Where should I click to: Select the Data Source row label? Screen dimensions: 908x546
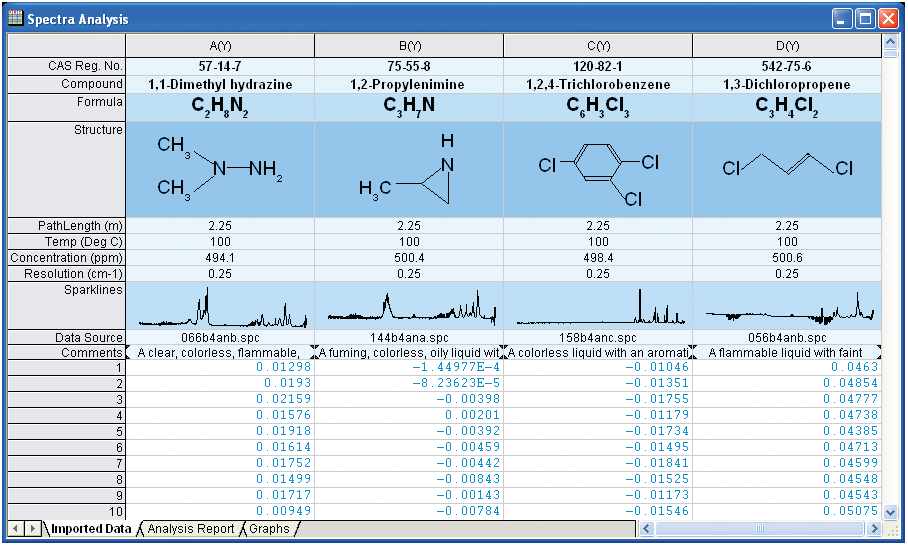coord(67,338)
